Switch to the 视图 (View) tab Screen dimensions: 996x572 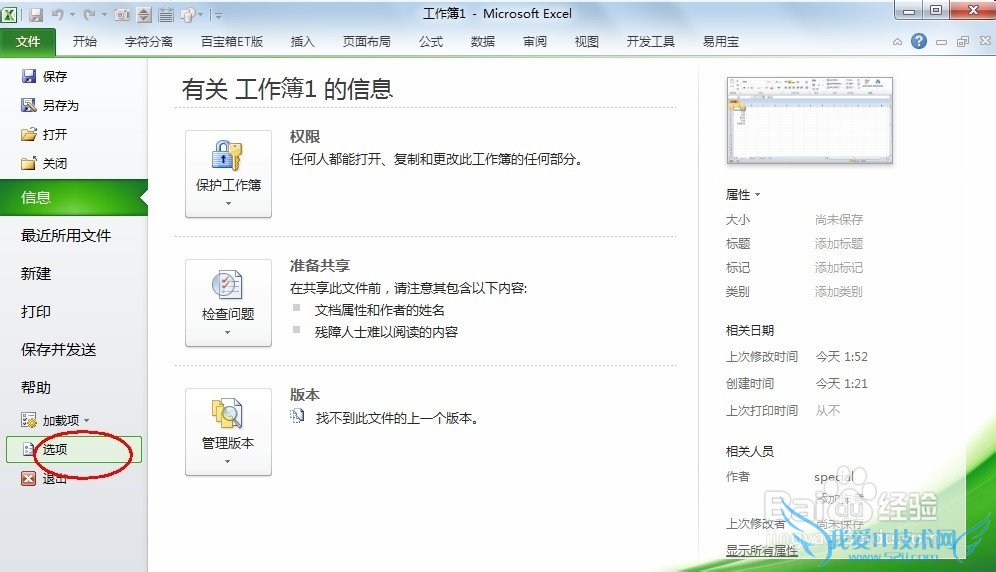[586, 42]
